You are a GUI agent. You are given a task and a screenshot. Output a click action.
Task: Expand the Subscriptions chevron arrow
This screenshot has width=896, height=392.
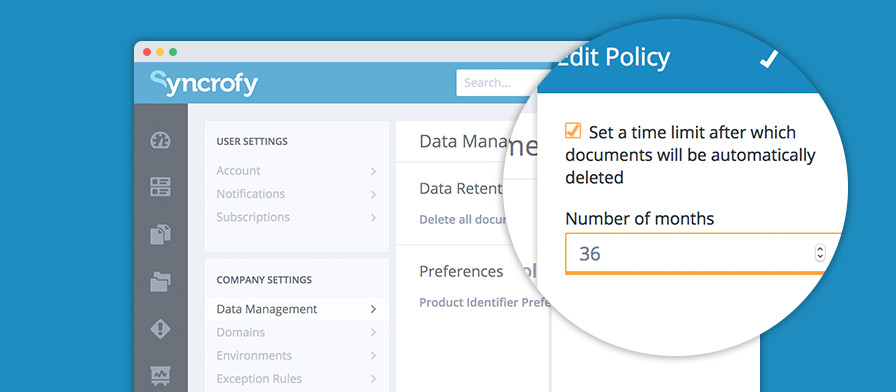[373, 218]
